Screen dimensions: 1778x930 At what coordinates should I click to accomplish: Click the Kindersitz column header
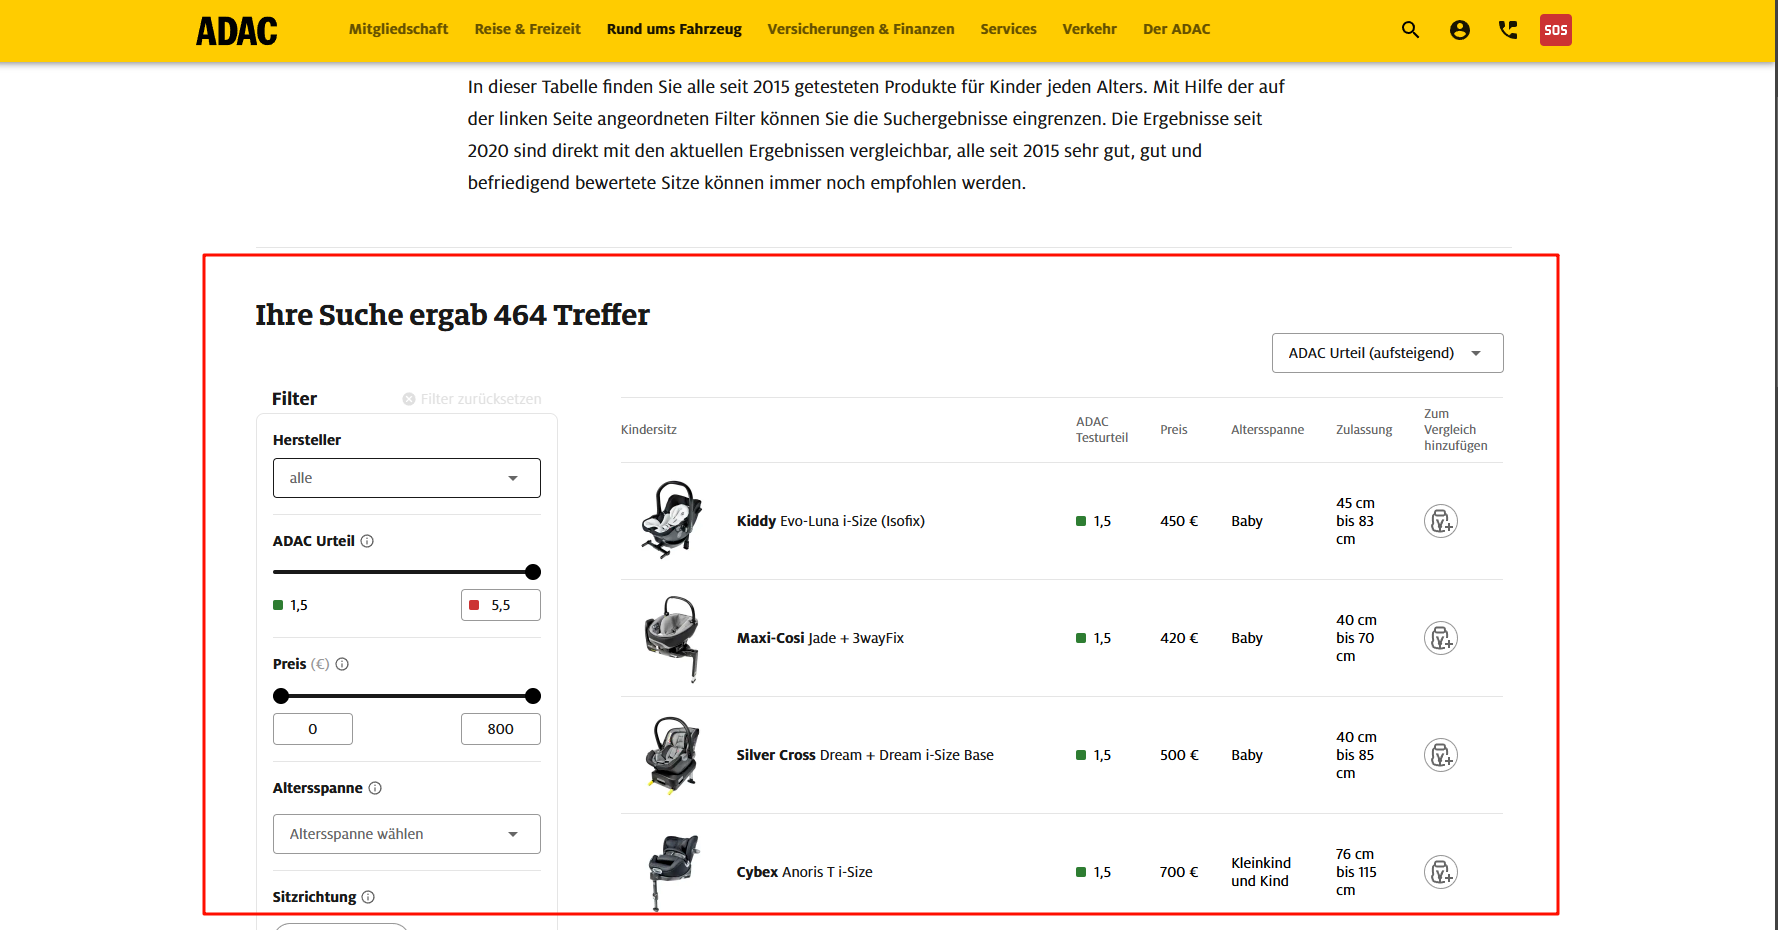click(x=648, y=430)
